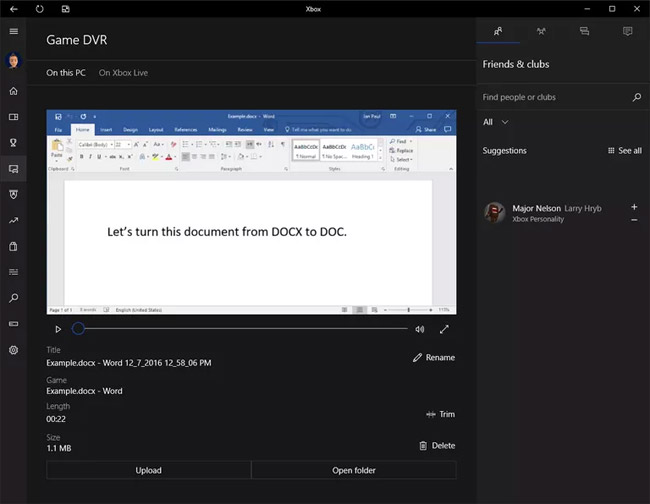Click the Search icon in sidebar
This screenshot has height=504, width=650.
click(x=13, y=298)
